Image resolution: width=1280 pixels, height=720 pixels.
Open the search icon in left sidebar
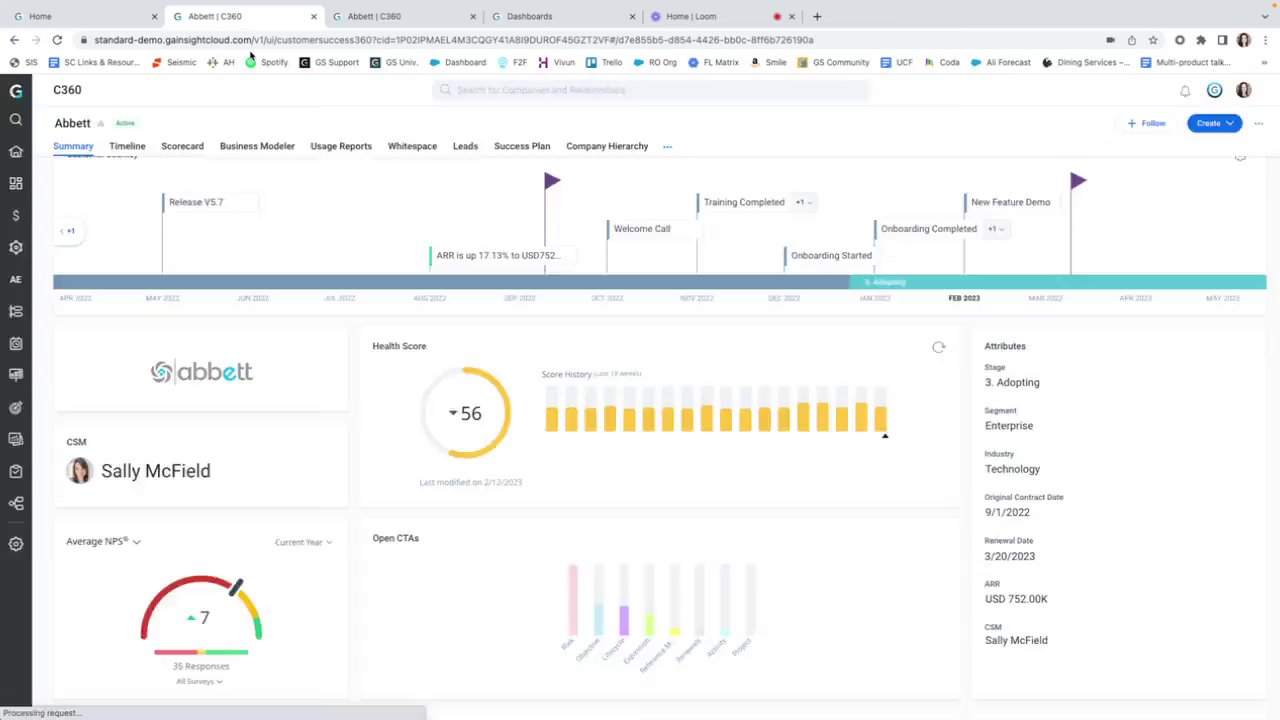(x=16, y=120)
